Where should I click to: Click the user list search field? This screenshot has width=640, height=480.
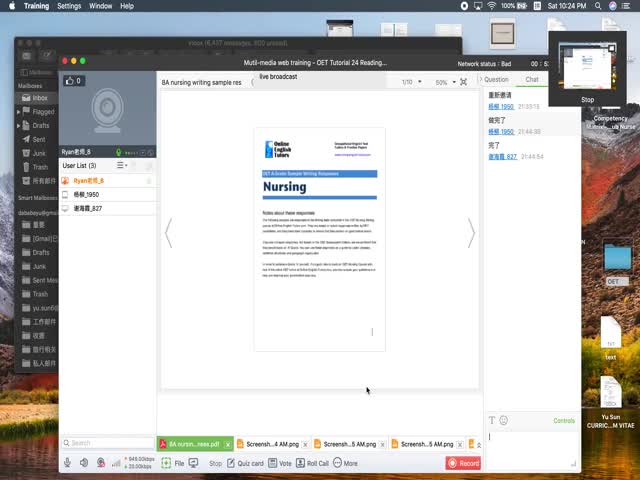coord(105,443)
